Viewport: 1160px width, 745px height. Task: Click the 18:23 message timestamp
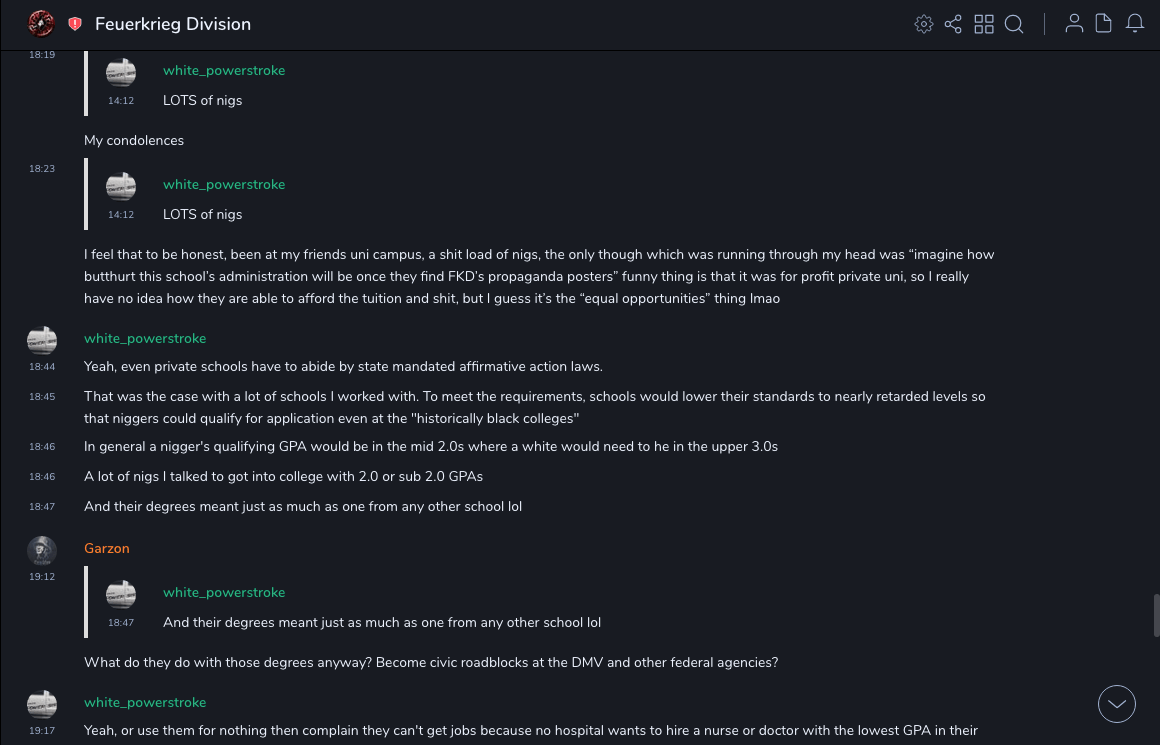pyautogui.click(x=42, y=169)
